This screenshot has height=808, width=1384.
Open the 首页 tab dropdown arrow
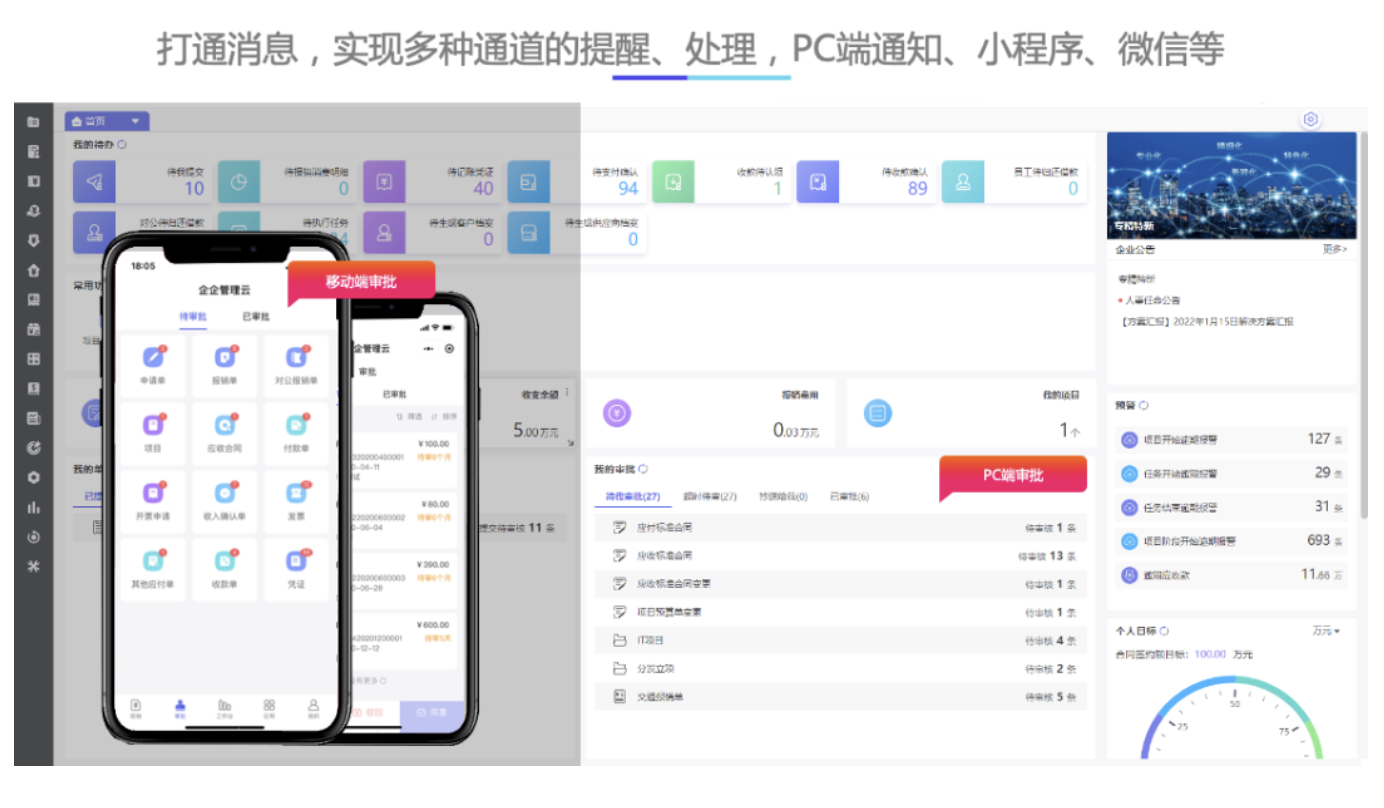click(x=134, y=122)
